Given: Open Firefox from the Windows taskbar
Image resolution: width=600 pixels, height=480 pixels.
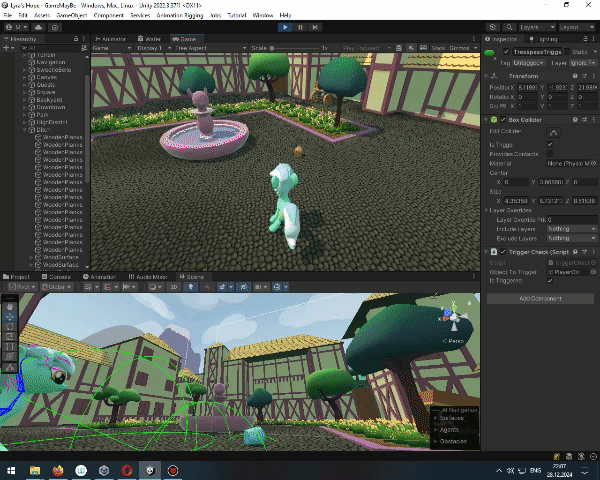Looking at the screenshot, I should [57, 470].
